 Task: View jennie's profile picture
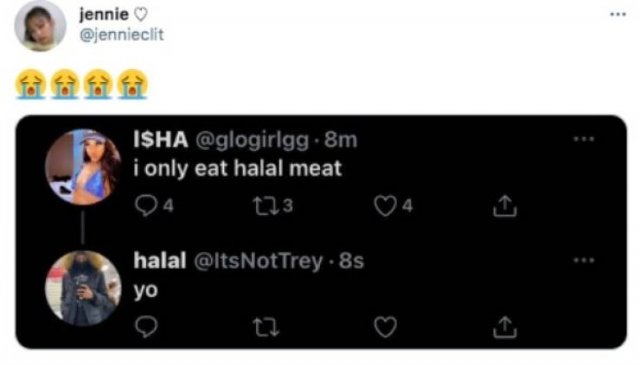click(x=40, y=25)
